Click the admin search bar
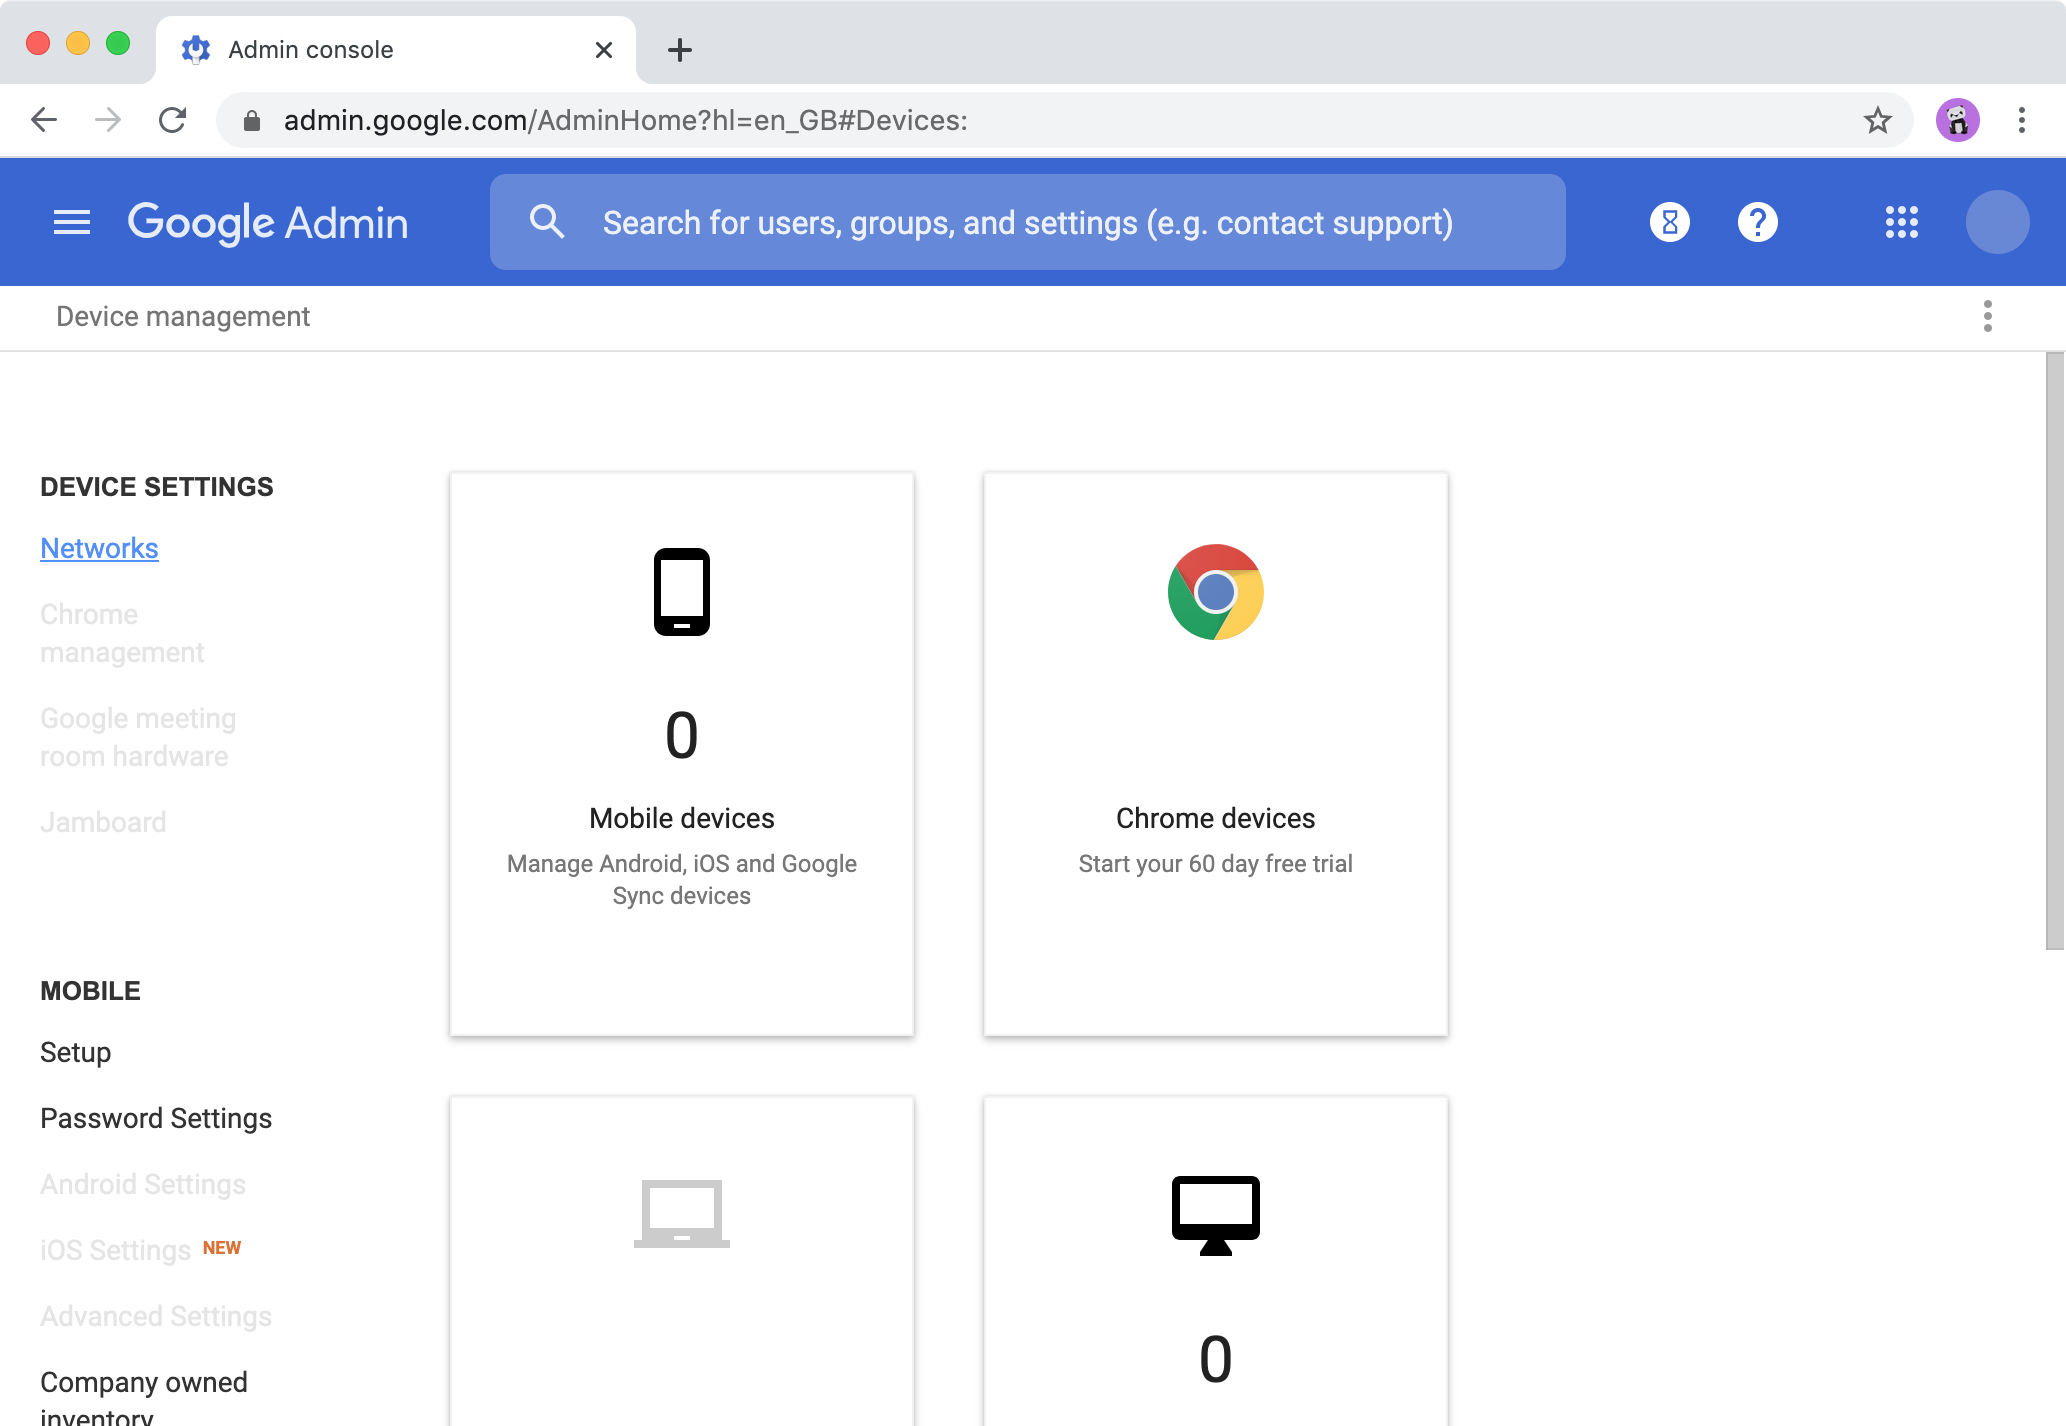This screenshot has height=1426, width=2066. click(x=1027, y=221)
